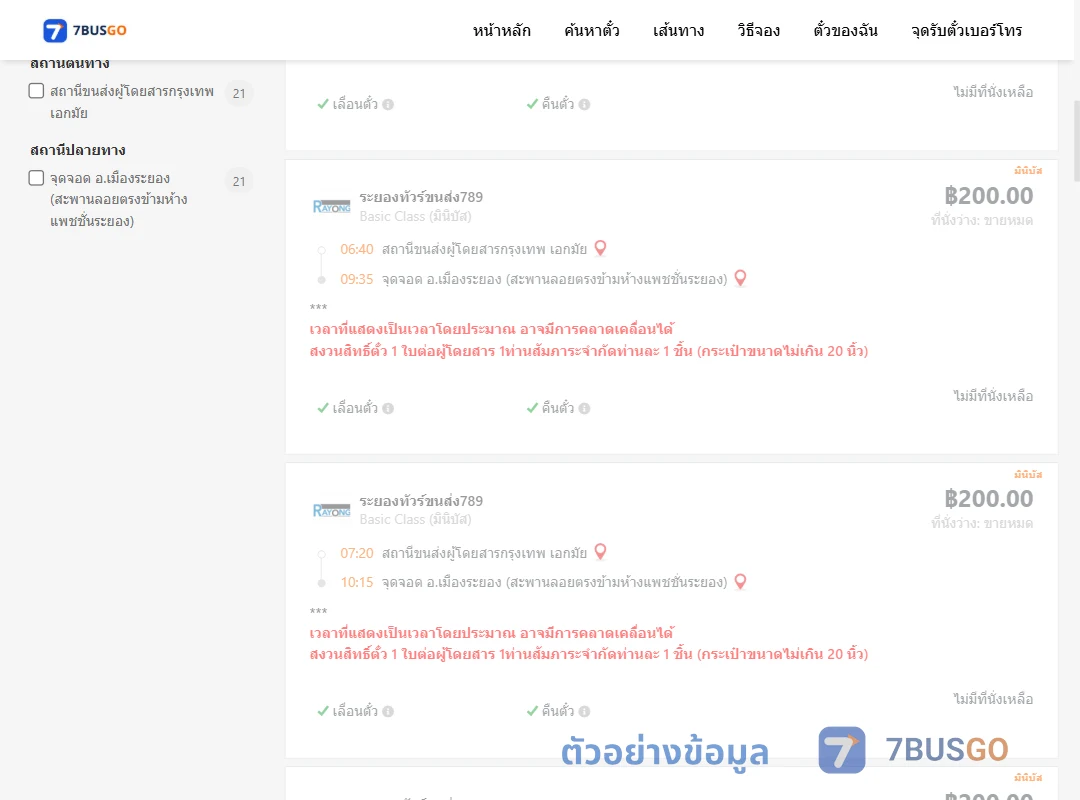The image size is (1080, 800).
Task: Click Rayong operator logo on 06:40 trip
Action: [x=331, y=207]
